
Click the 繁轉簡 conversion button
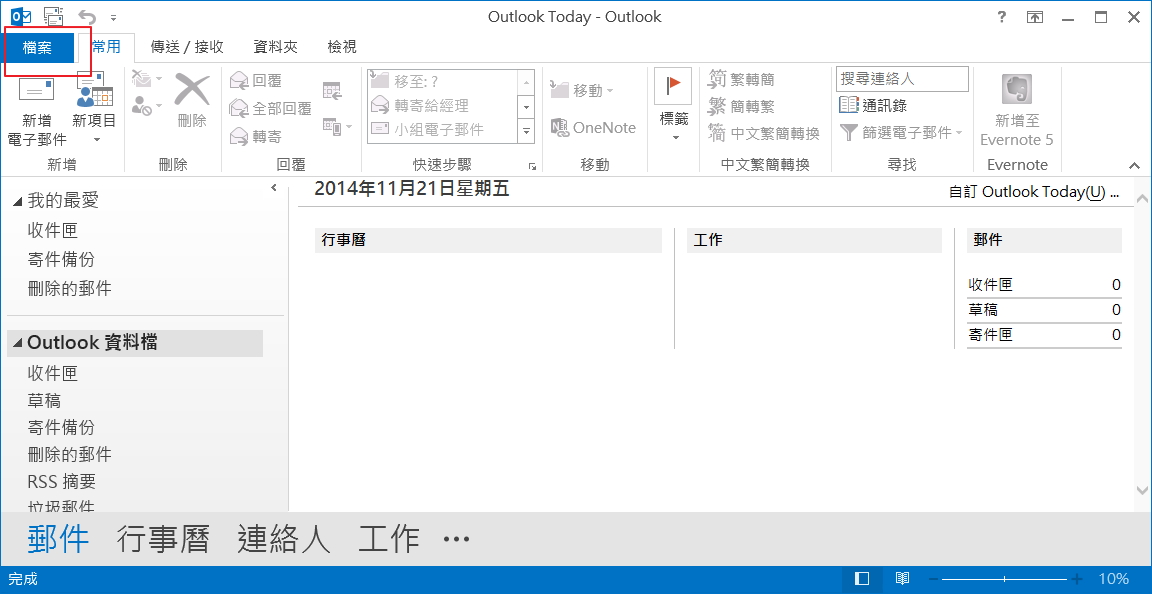[x=741, y=79]
